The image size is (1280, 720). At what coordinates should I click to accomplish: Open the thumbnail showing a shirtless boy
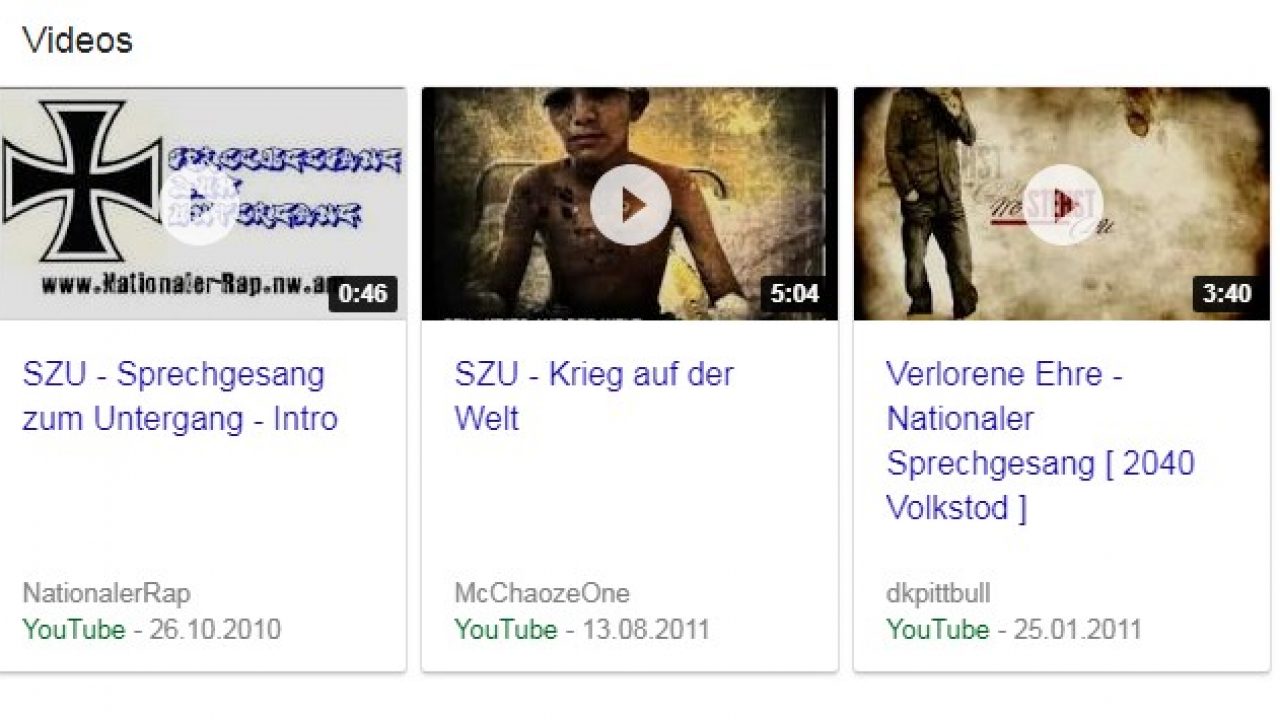(x=629, y=204)
